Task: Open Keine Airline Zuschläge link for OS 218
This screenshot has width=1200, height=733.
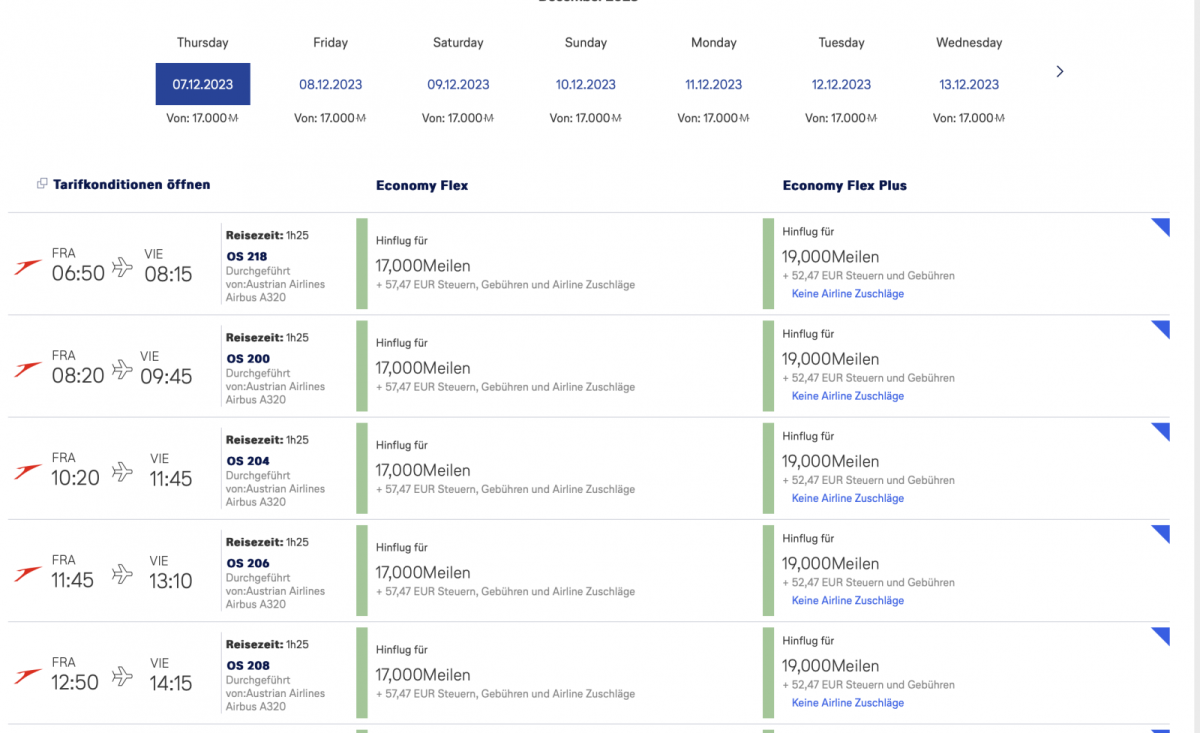Action: [x=847, y=294]
